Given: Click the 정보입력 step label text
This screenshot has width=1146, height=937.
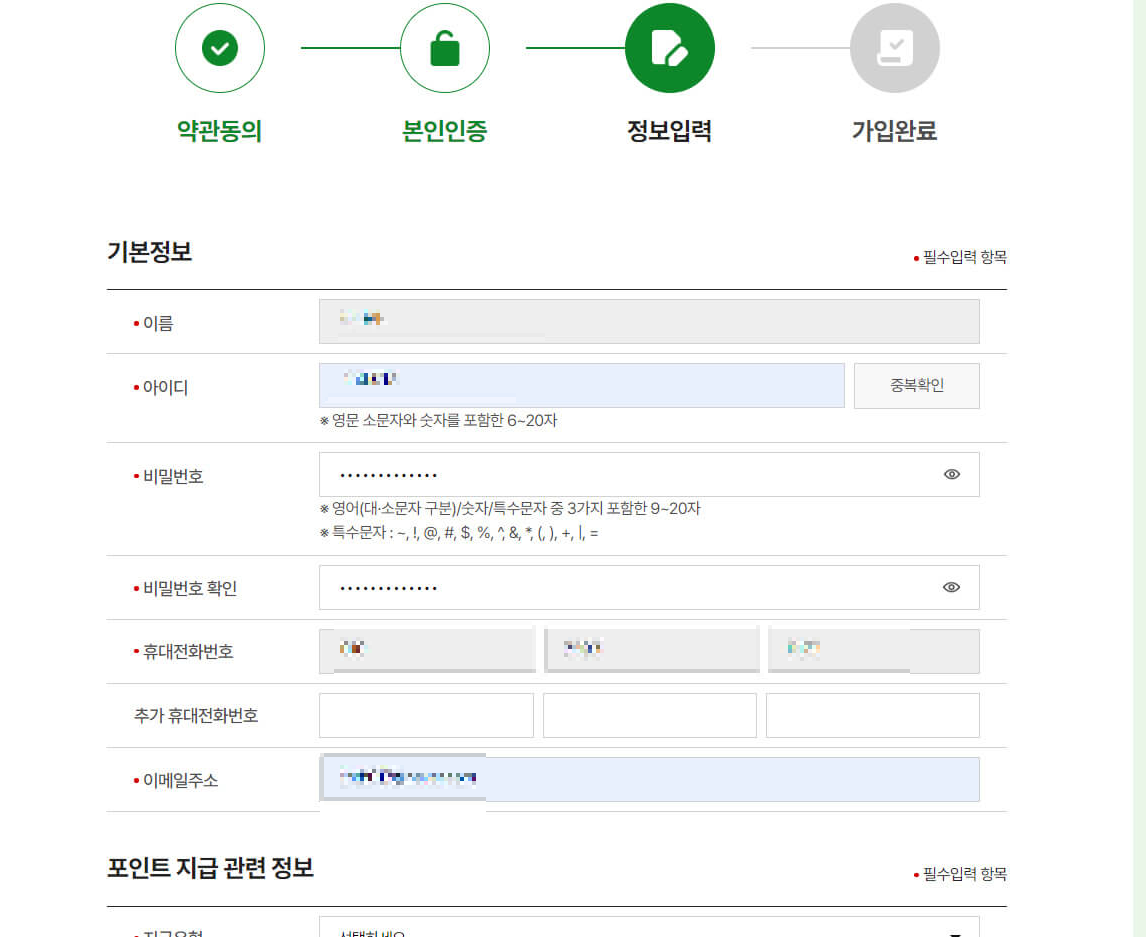Looking at the screenshot, I should (x=670, y=130).
